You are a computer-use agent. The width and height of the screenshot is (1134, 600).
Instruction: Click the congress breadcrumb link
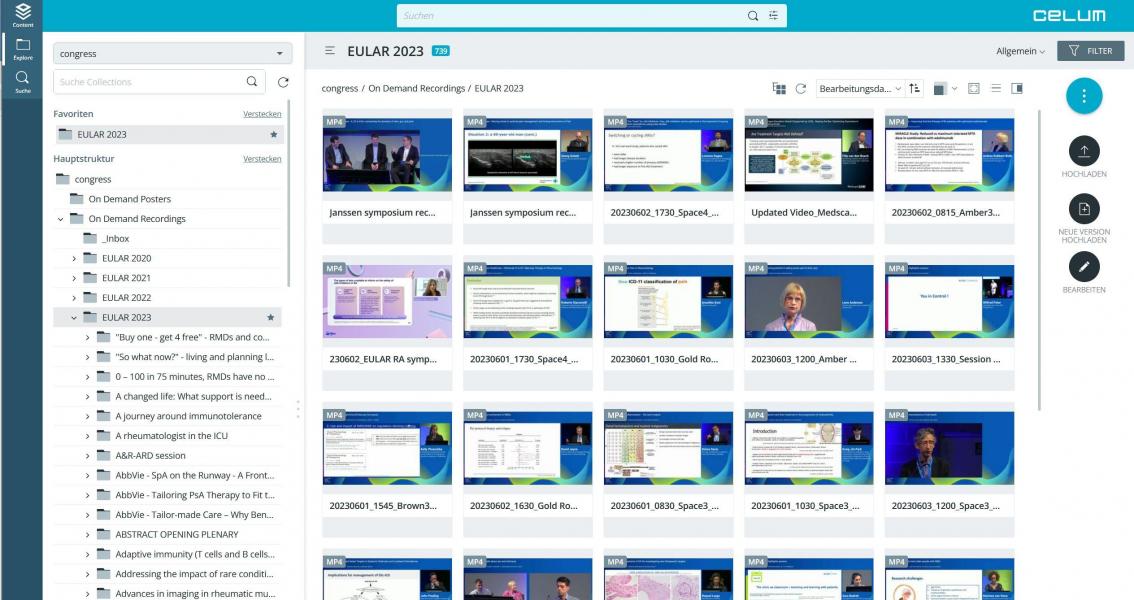point(340,88)
